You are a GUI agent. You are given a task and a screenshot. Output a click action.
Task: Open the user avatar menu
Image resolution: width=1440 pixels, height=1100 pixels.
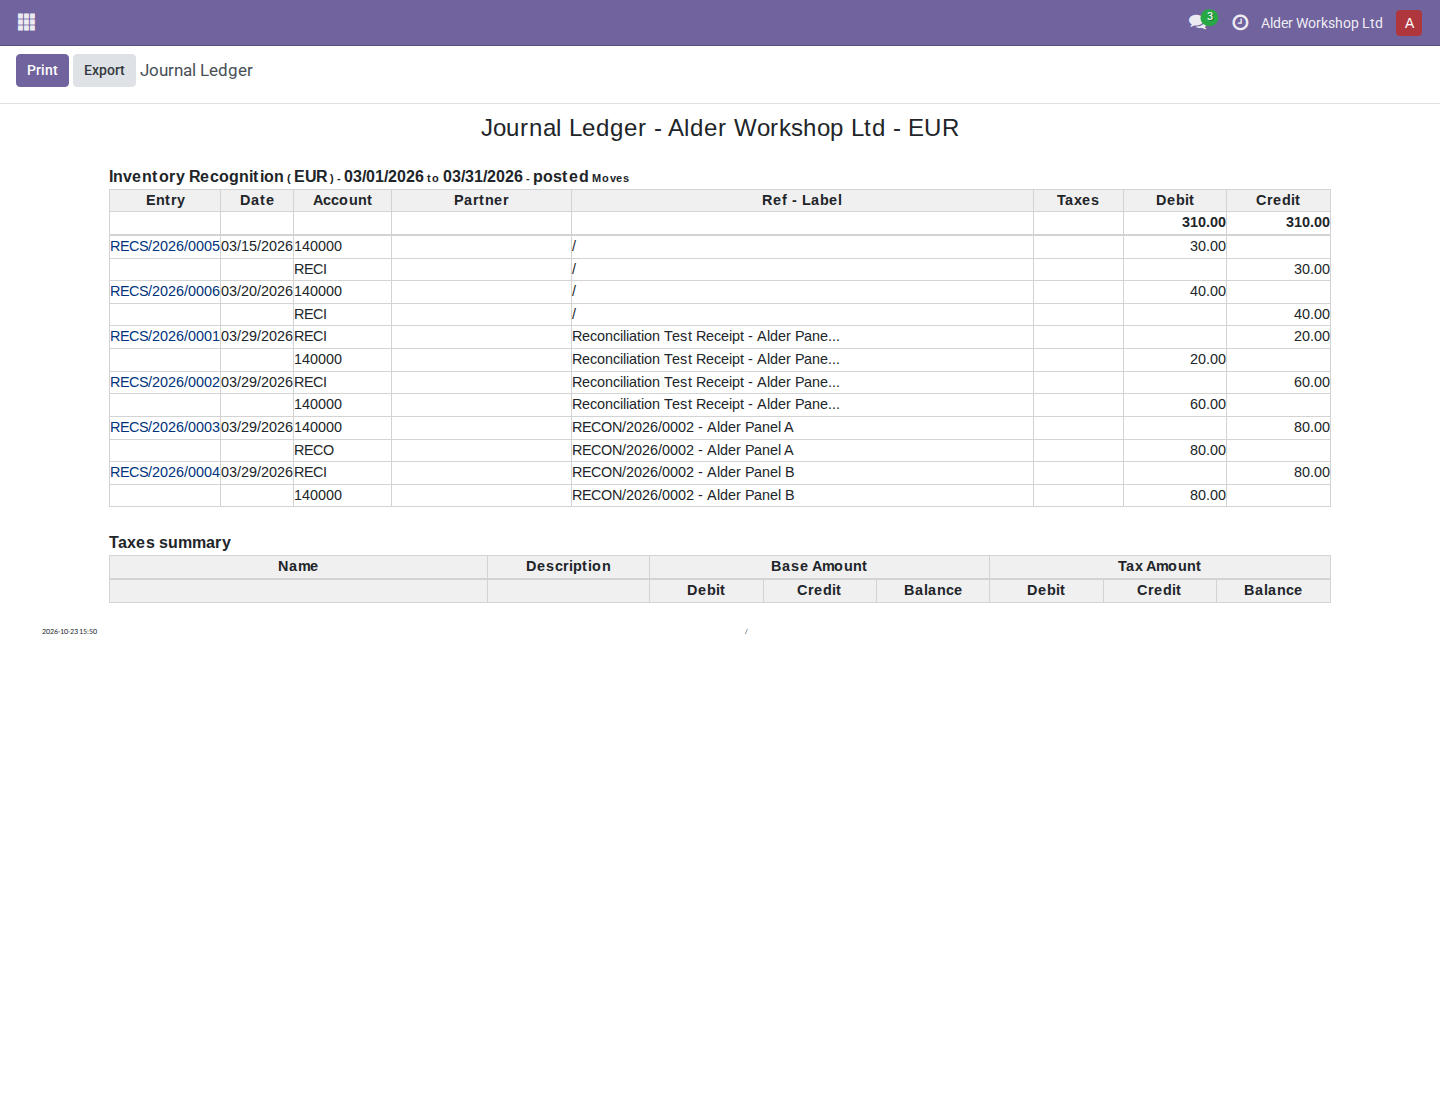coord(1409,23)
